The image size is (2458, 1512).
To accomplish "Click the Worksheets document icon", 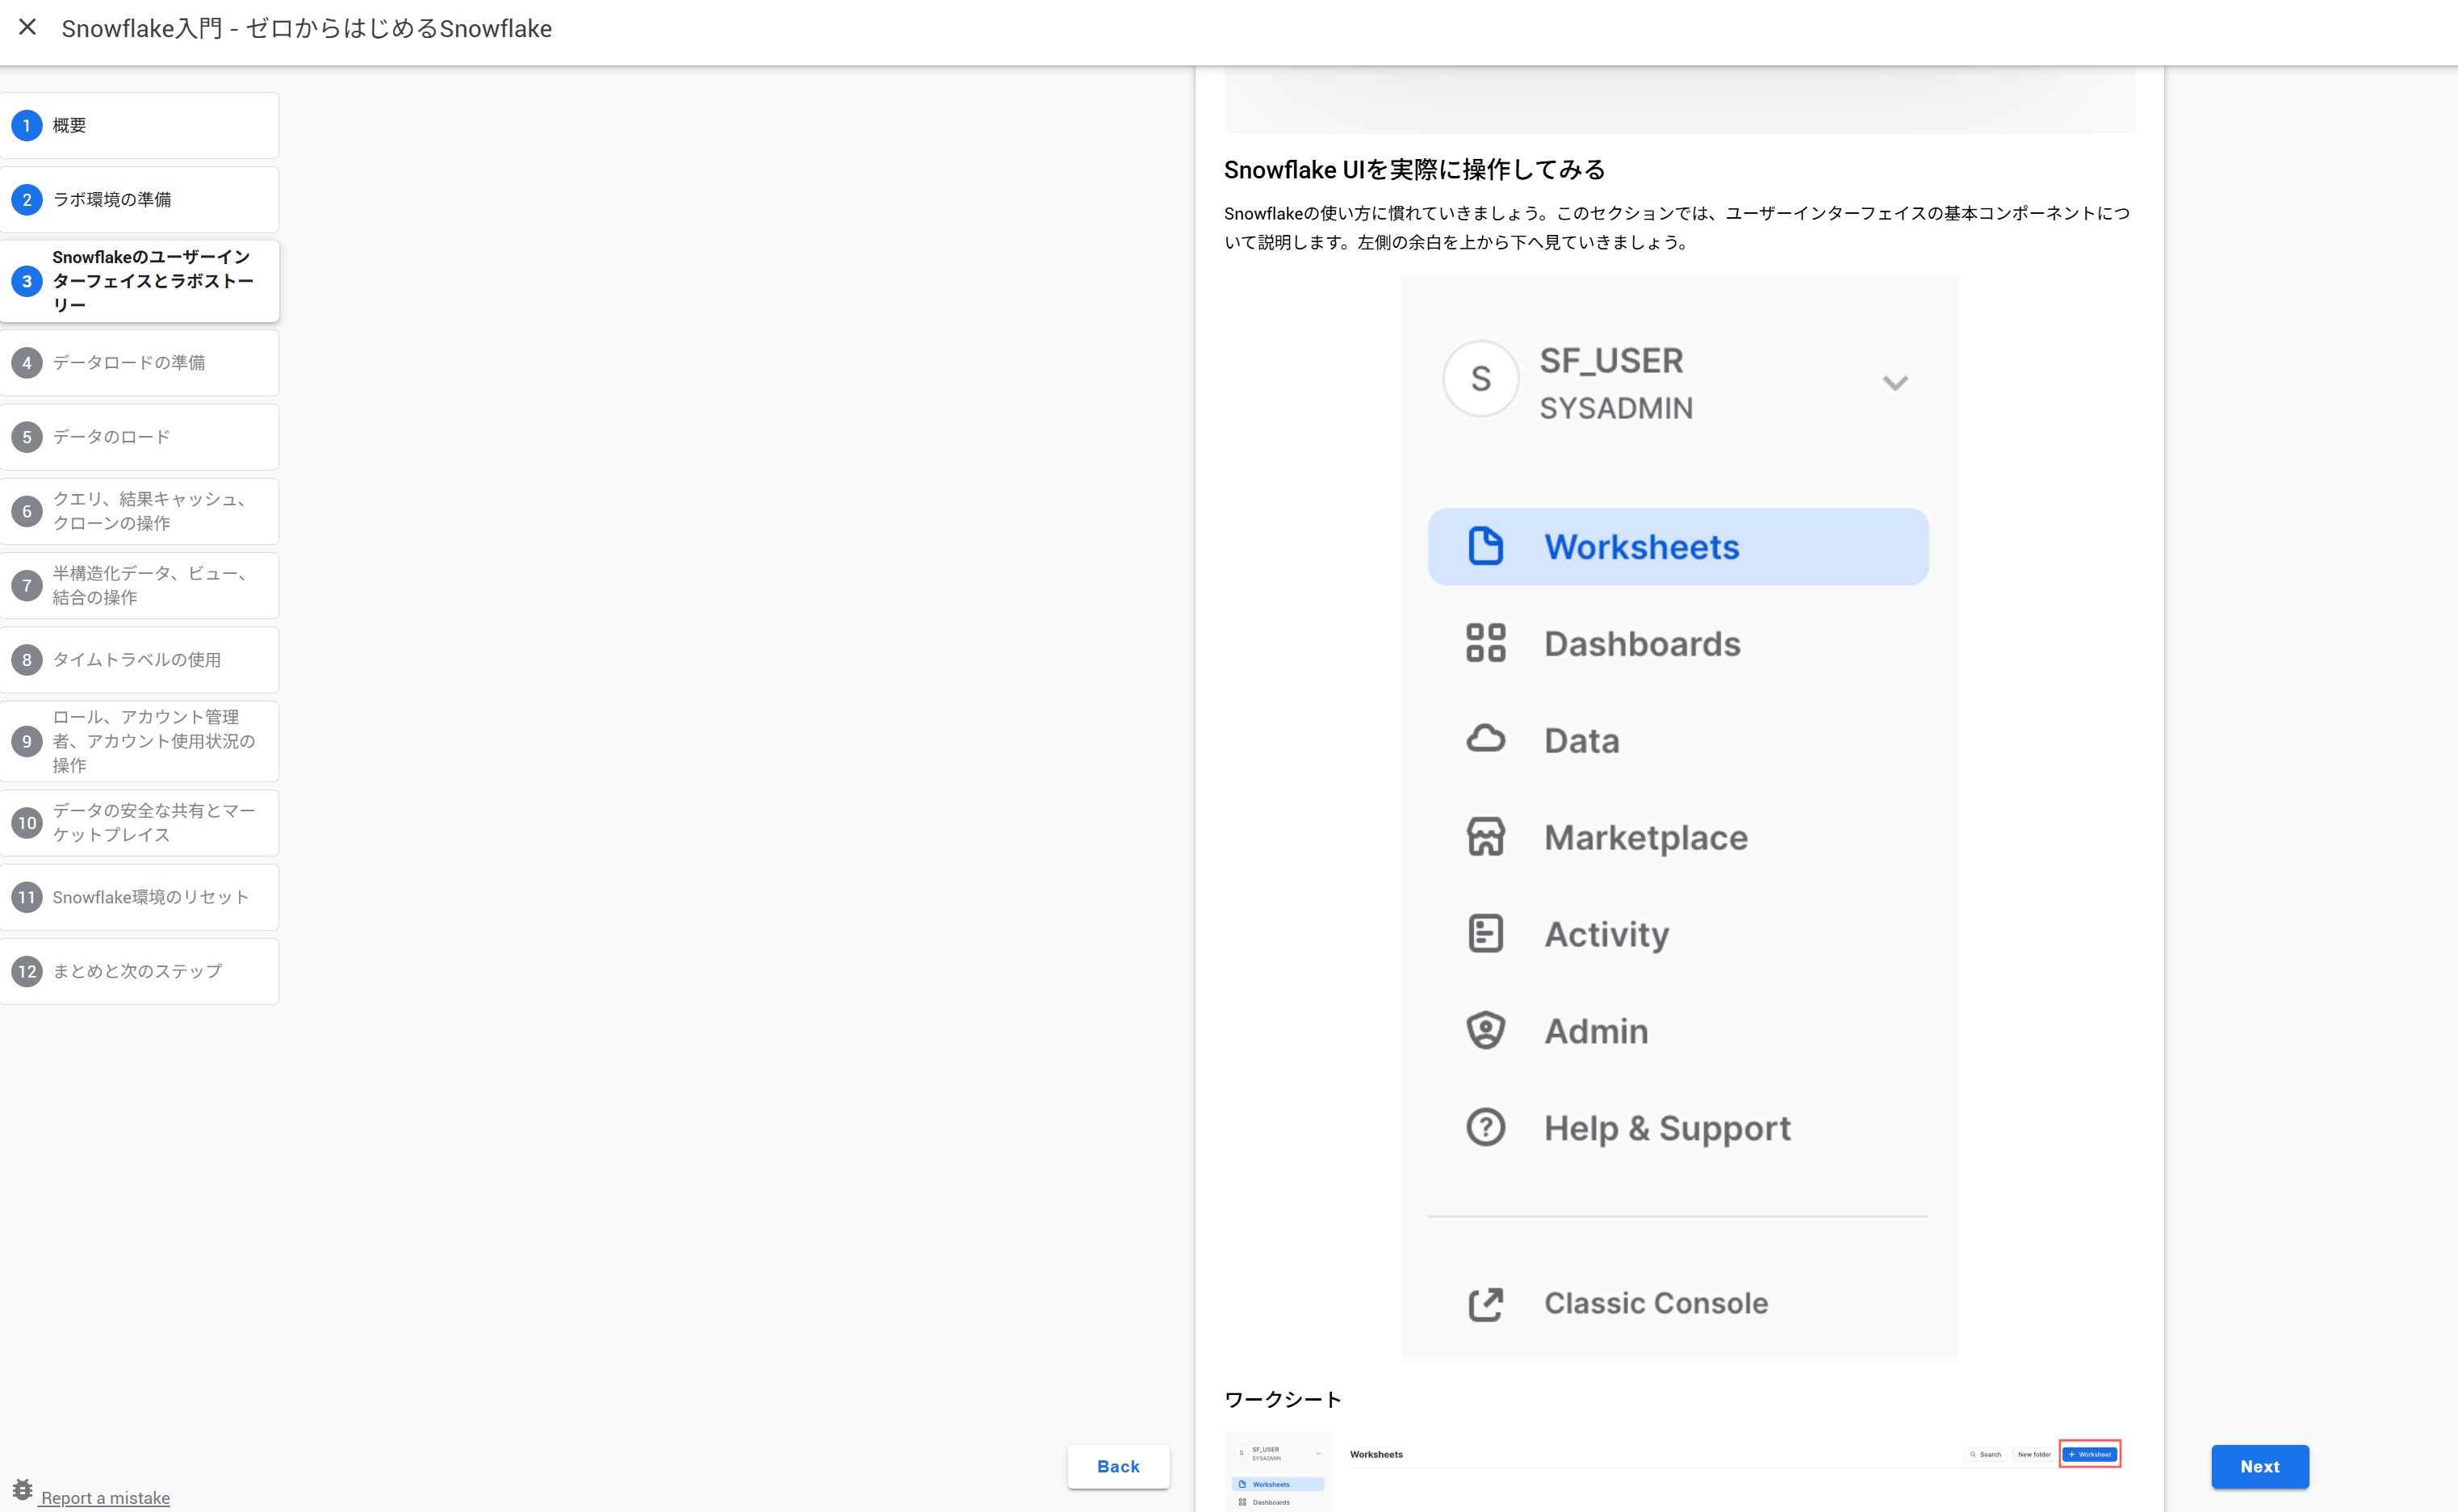I will point(1485,546).
